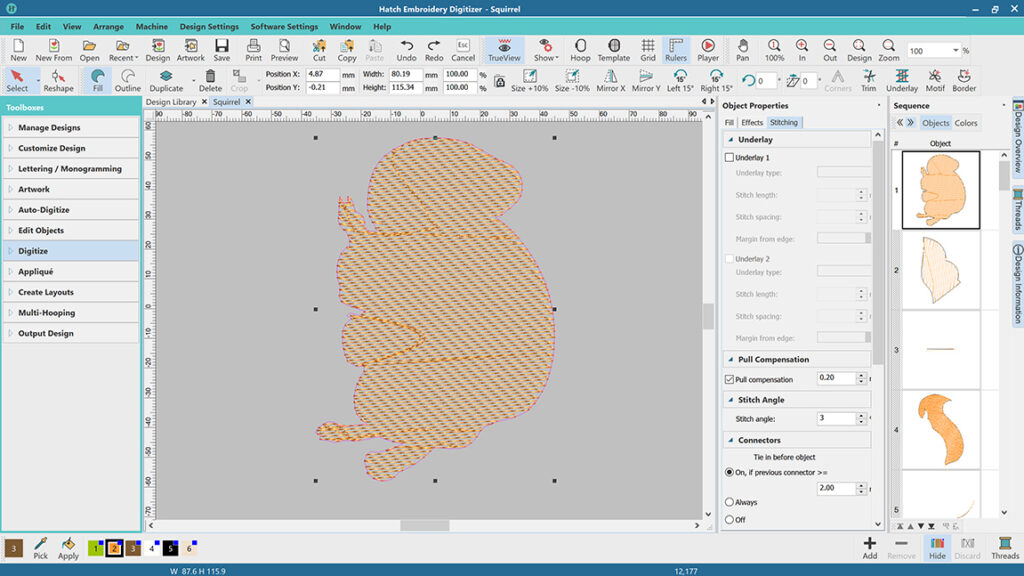The image size is (1024, 576).
Task: Uncheck the Pull compensation checkbox
Action: point(729,380)
